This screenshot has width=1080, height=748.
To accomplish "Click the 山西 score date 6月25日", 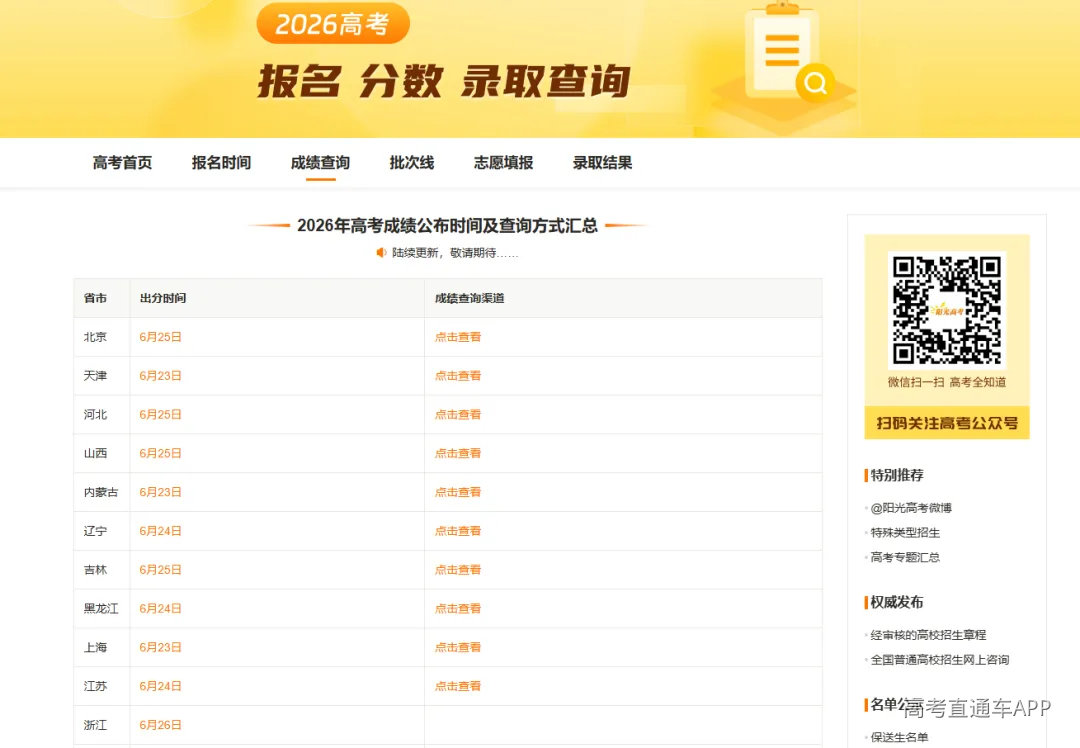I will (x=160, y=453).
